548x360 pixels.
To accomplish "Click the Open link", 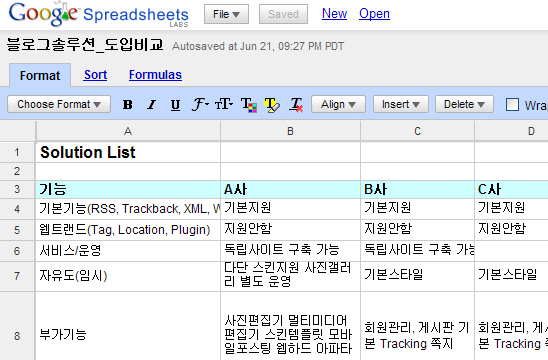I will coord(374,14).
